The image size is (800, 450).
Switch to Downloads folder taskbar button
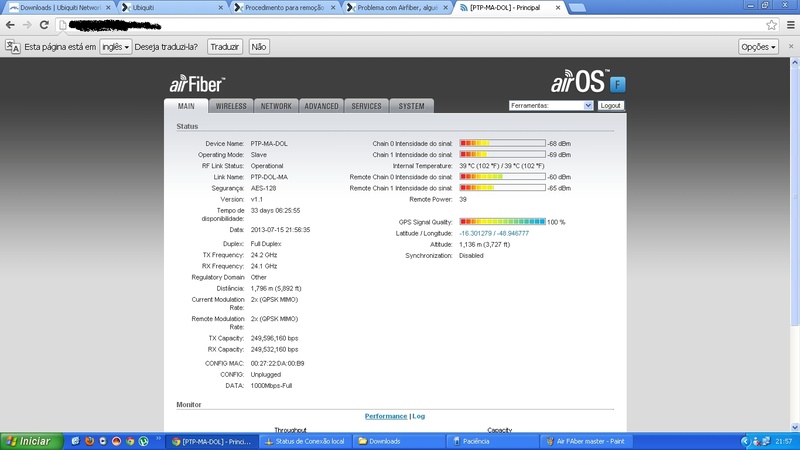[x=398, y=441]
